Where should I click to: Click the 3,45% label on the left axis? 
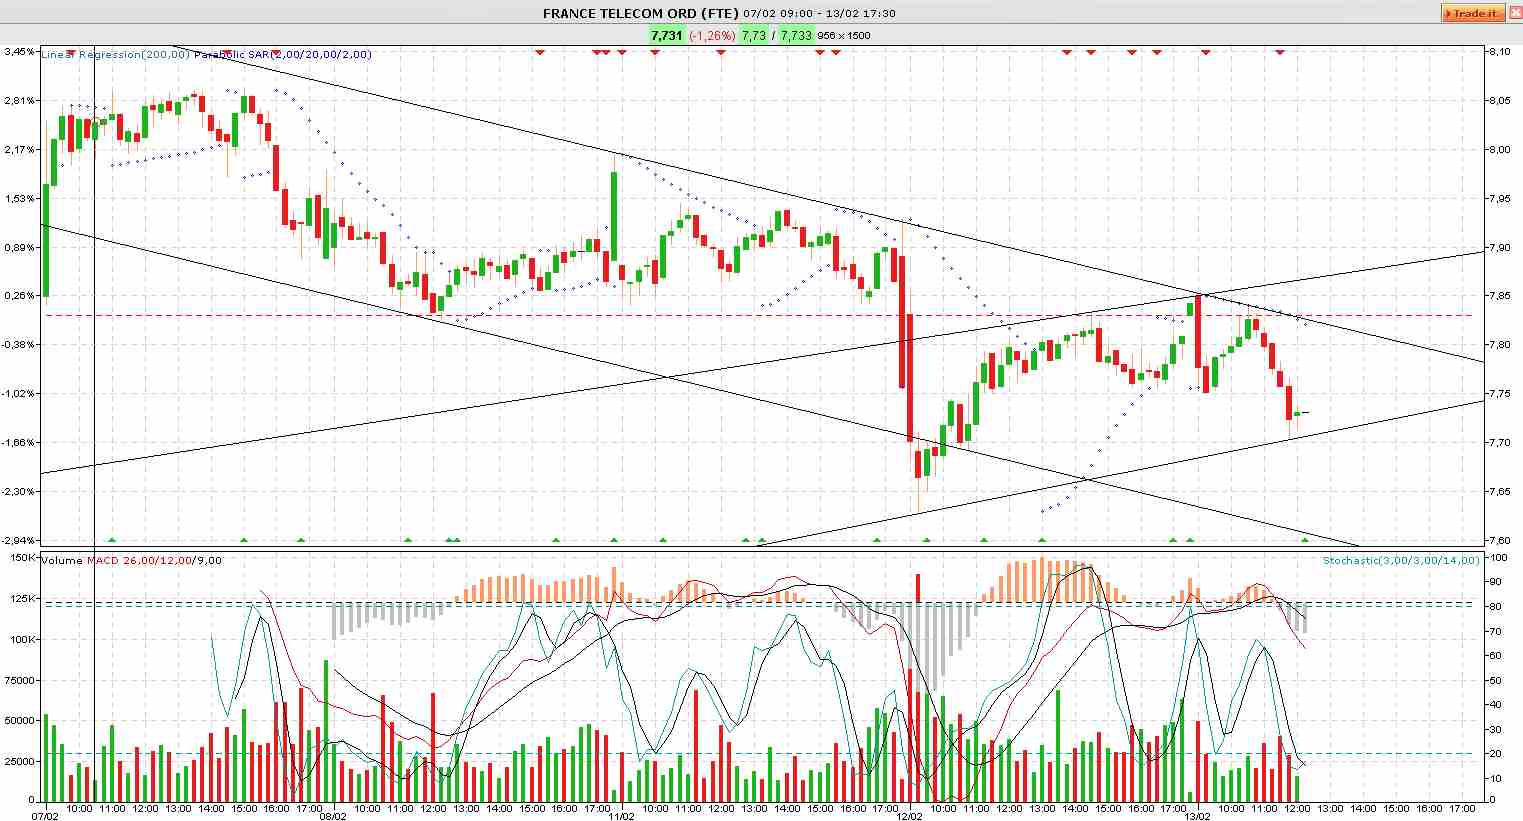click(20, 51)
